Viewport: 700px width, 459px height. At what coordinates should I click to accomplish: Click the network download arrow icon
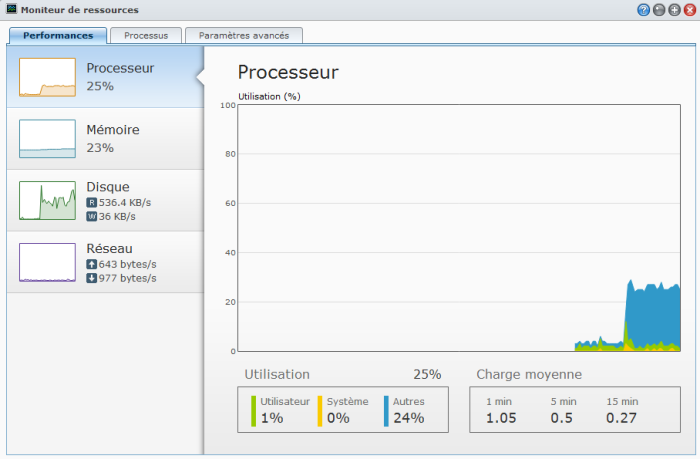pos(92,278)
